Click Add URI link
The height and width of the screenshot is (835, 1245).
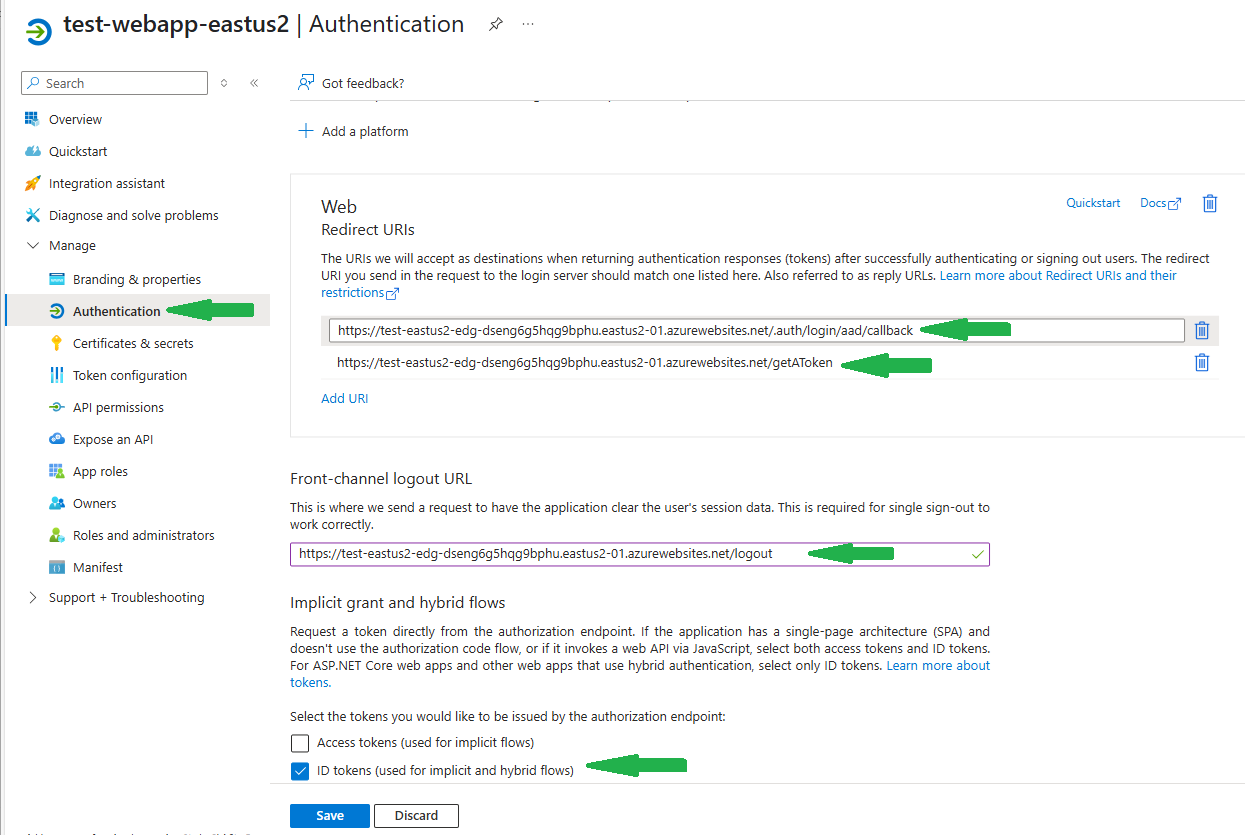tap(344, 397)
